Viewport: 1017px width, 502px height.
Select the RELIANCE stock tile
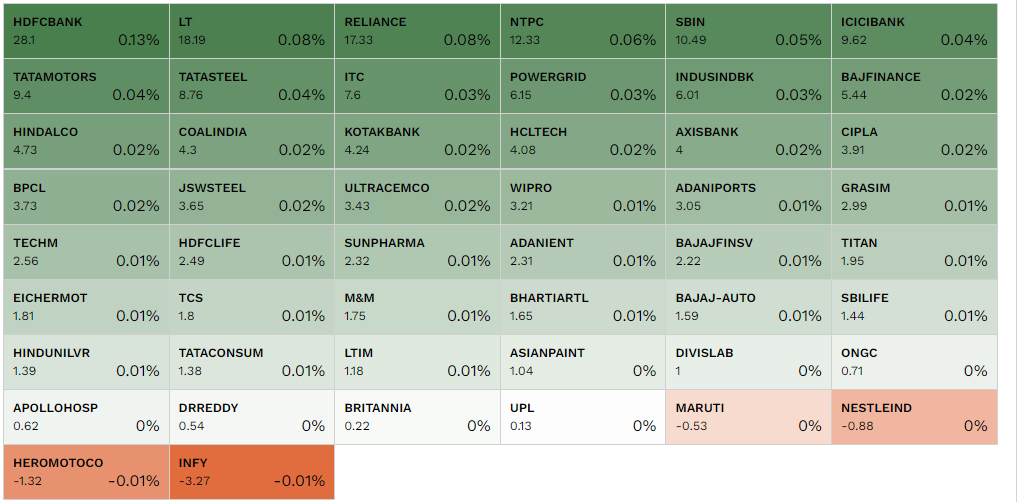tap(417, 31)
